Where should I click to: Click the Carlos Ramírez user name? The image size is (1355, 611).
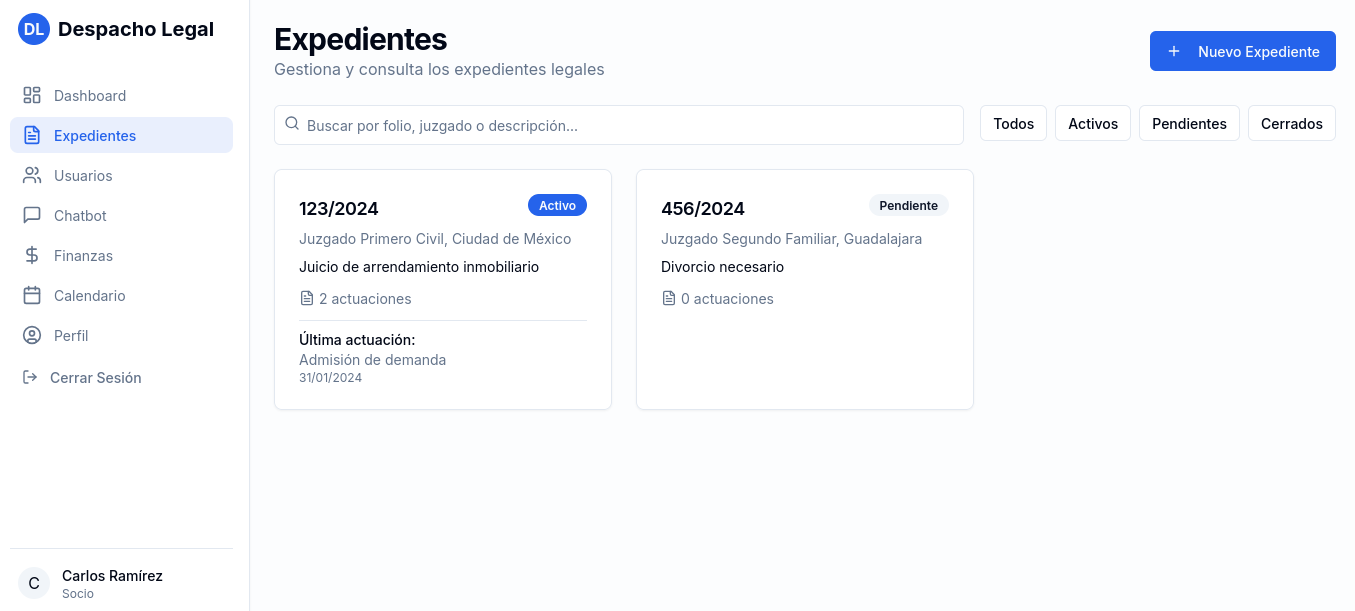pyautogui.click(x=112, y=576)
